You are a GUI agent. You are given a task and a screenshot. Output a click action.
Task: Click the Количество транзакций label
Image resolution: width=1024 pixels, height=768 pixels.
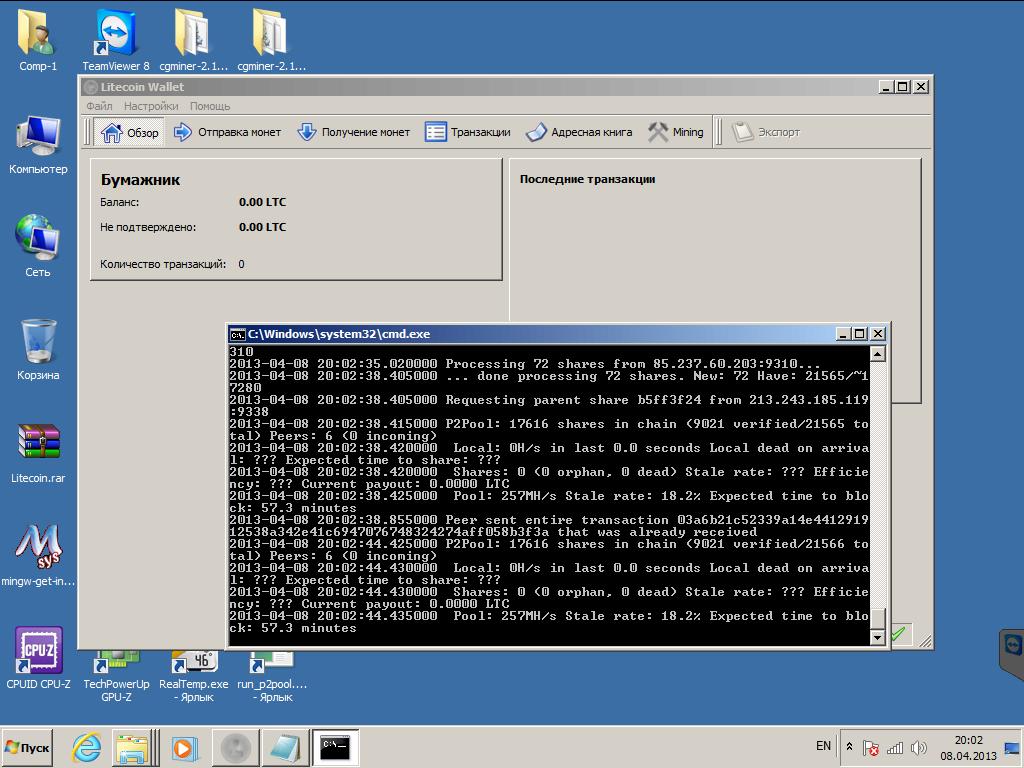click(163, 264)
